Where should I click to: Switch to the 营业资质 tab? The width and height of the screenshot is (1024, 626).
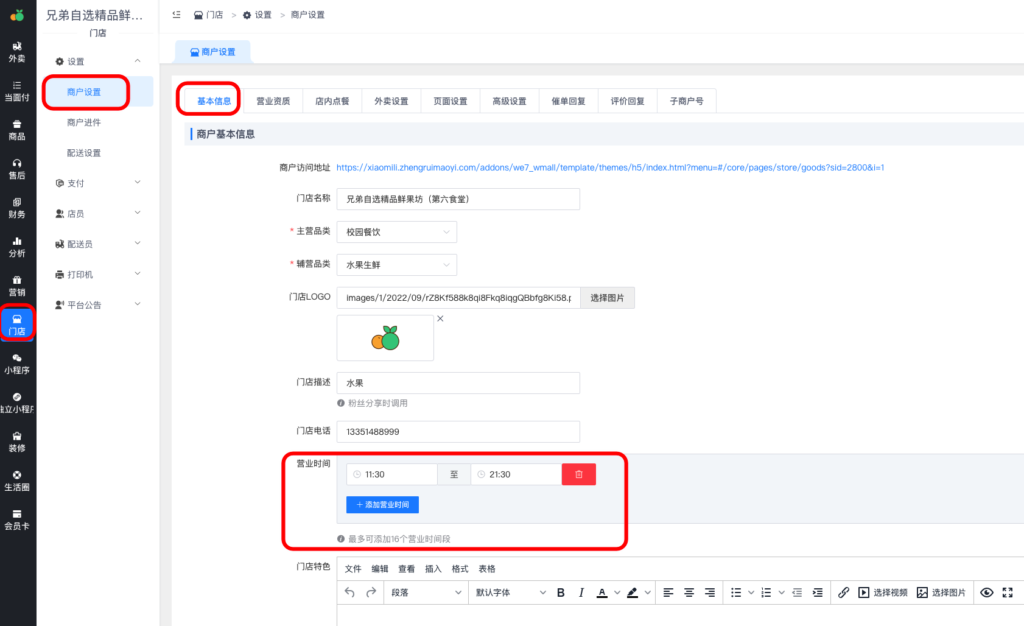pos(273,100)
